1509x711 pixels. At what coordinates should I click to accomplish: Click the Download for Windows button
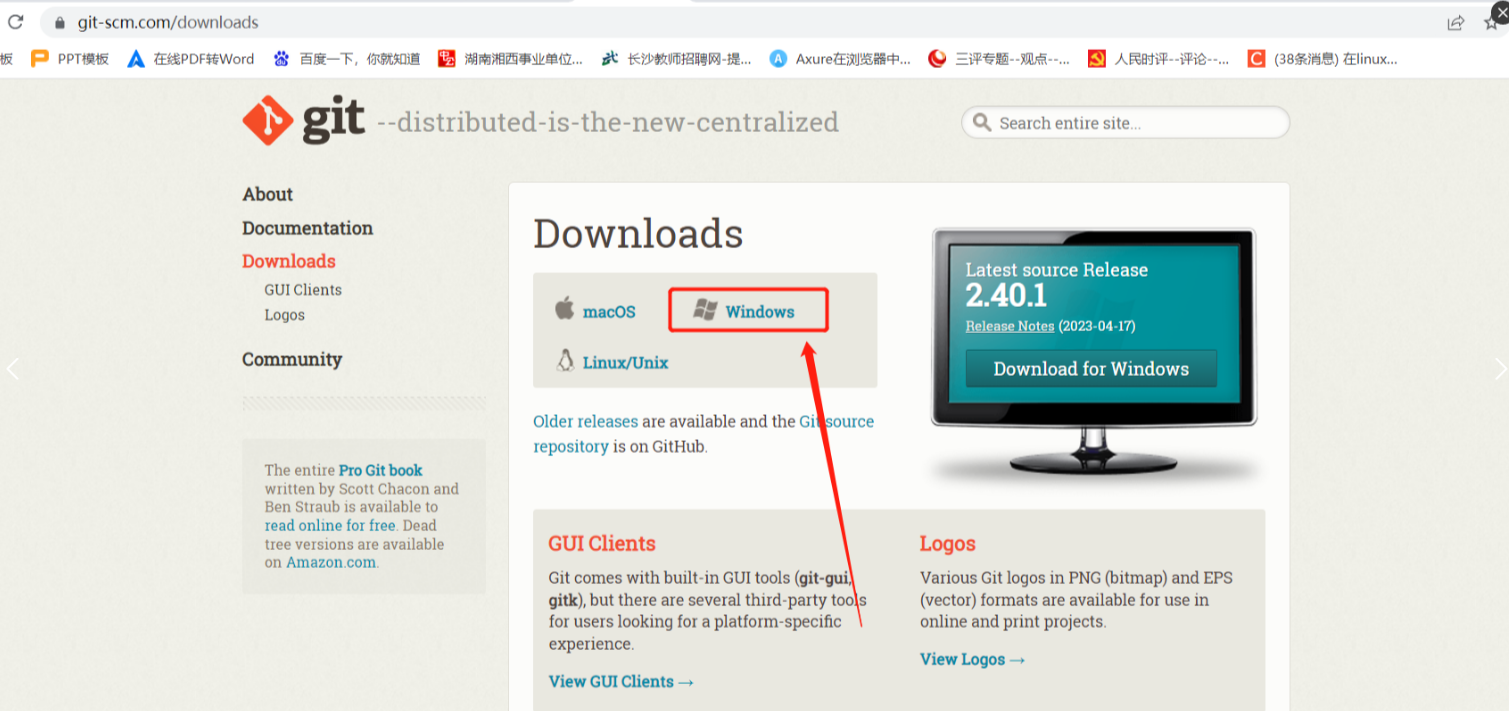tap(1091, 368)
